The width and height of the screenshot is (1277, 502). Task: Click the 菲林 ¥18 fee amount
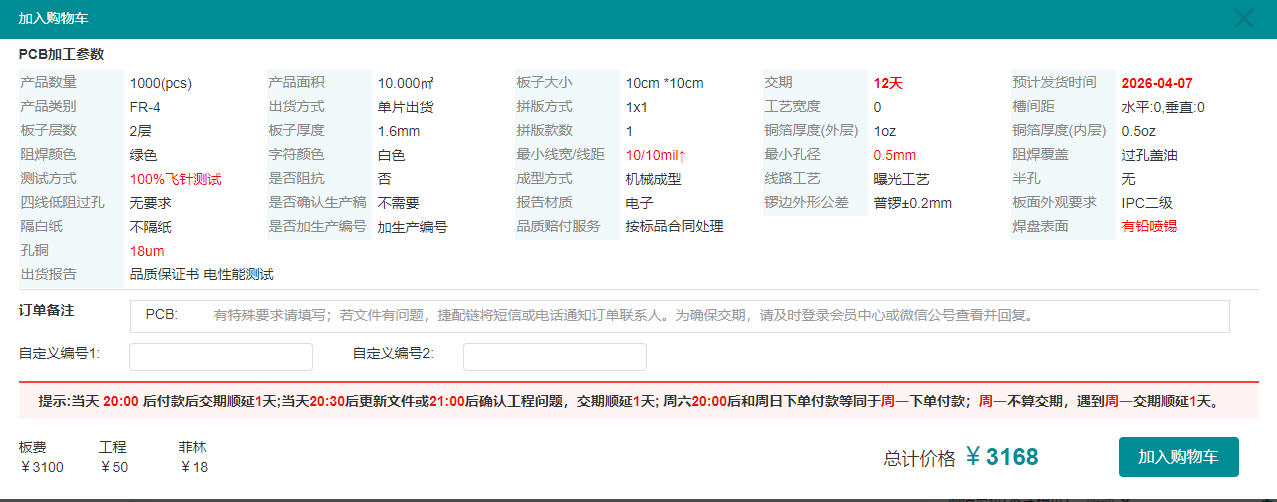pos(194,467)
